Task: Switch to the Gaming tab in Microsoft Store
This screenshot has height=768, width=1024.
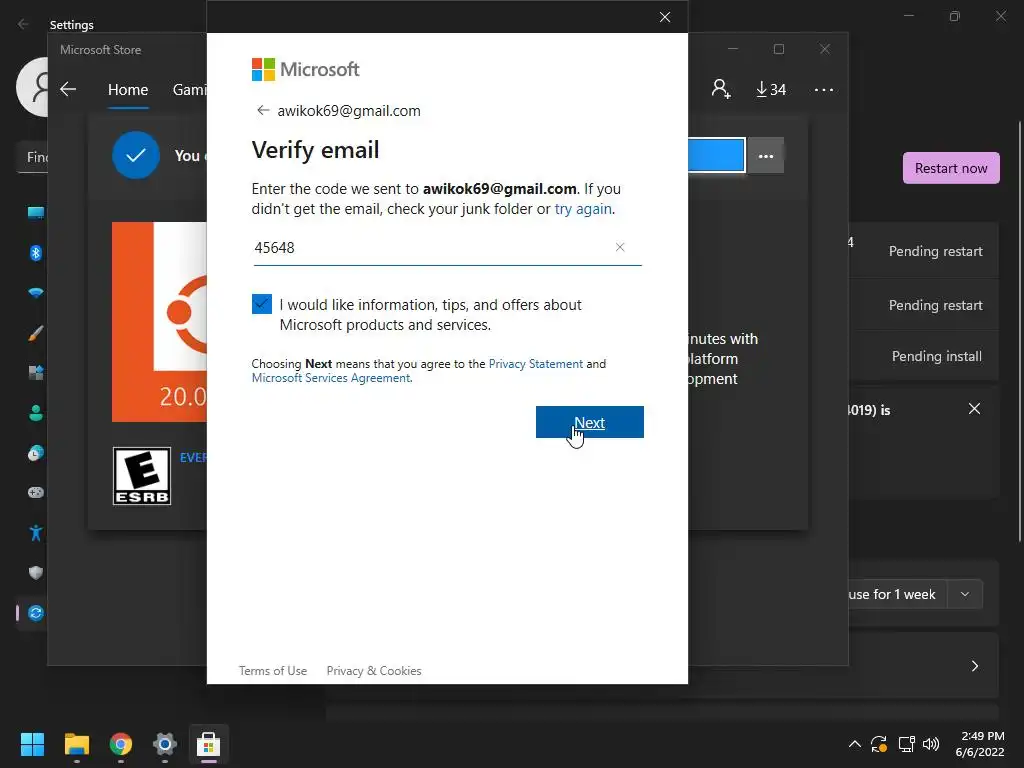Action: point(189,89)
